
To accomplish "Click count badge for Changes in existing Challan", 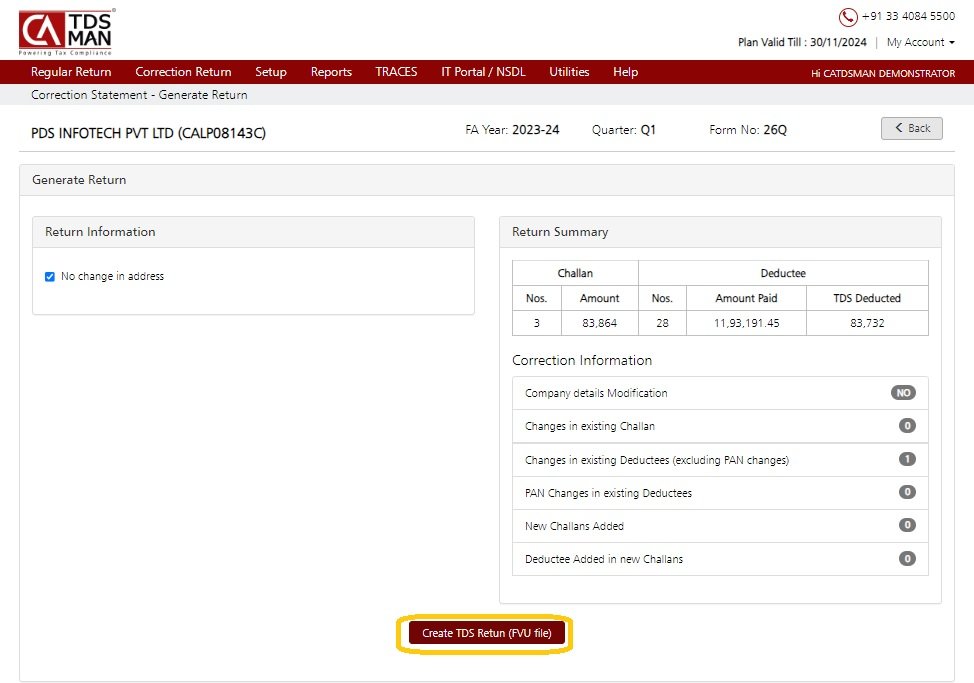I will 907,426.
